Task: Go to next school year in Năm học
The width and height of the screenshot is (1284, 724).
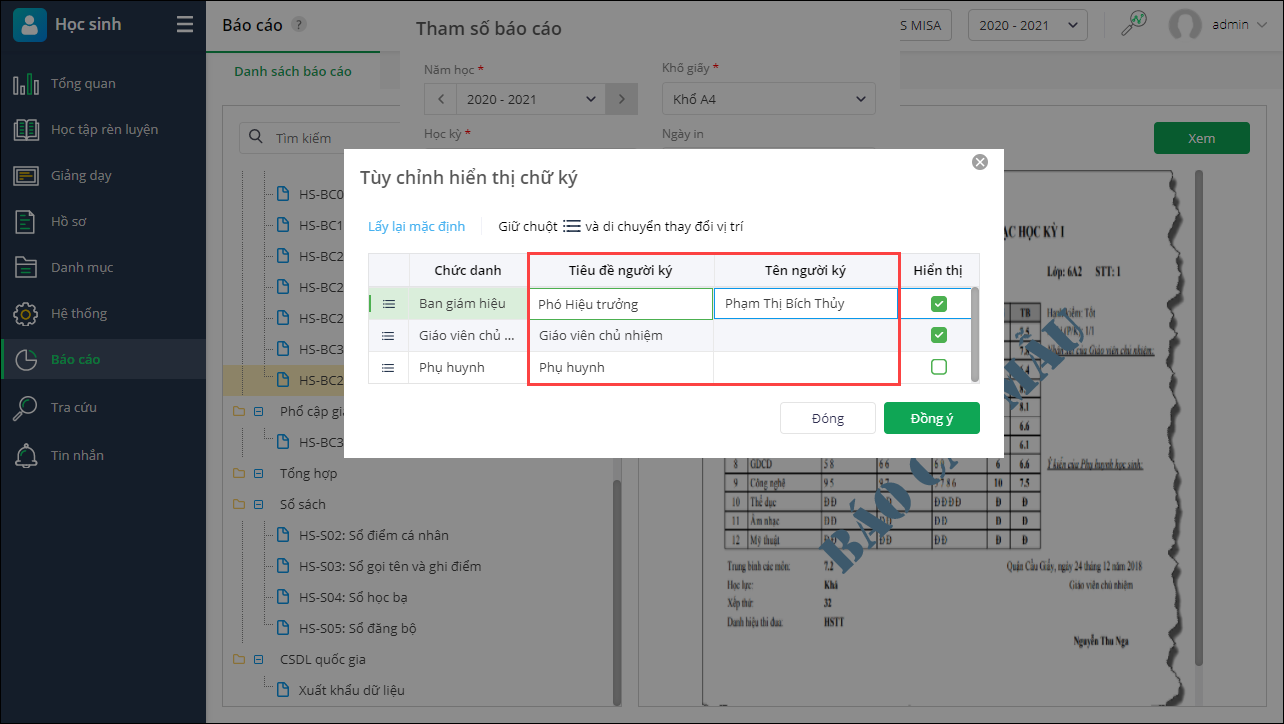Action: [x=622, y=99]
